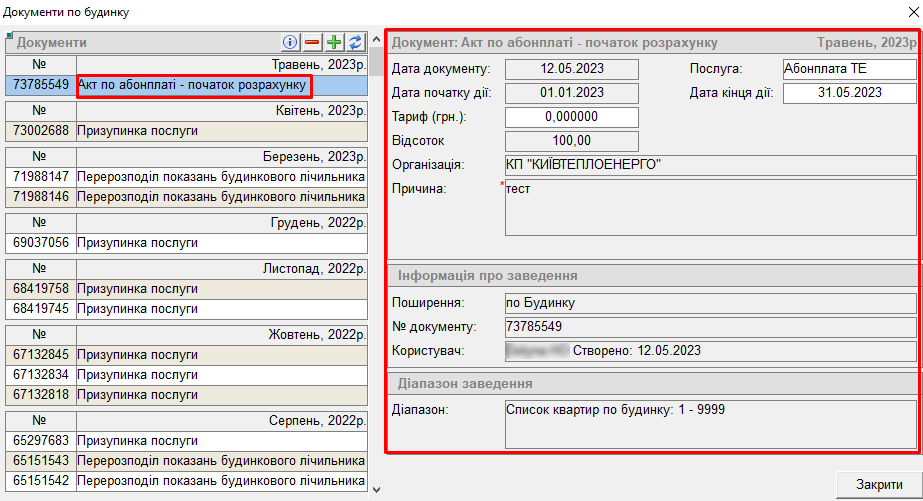Click into the Причина text area
The width and height of the screenshot is (923, 501).
tap(710, 207)
